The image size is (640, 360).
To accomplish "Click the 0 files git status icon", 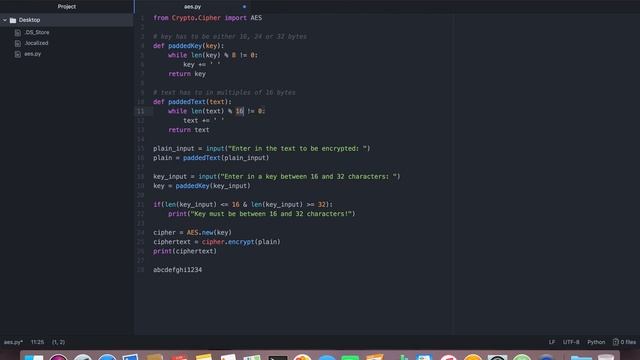I will click(x=616, y=342).
